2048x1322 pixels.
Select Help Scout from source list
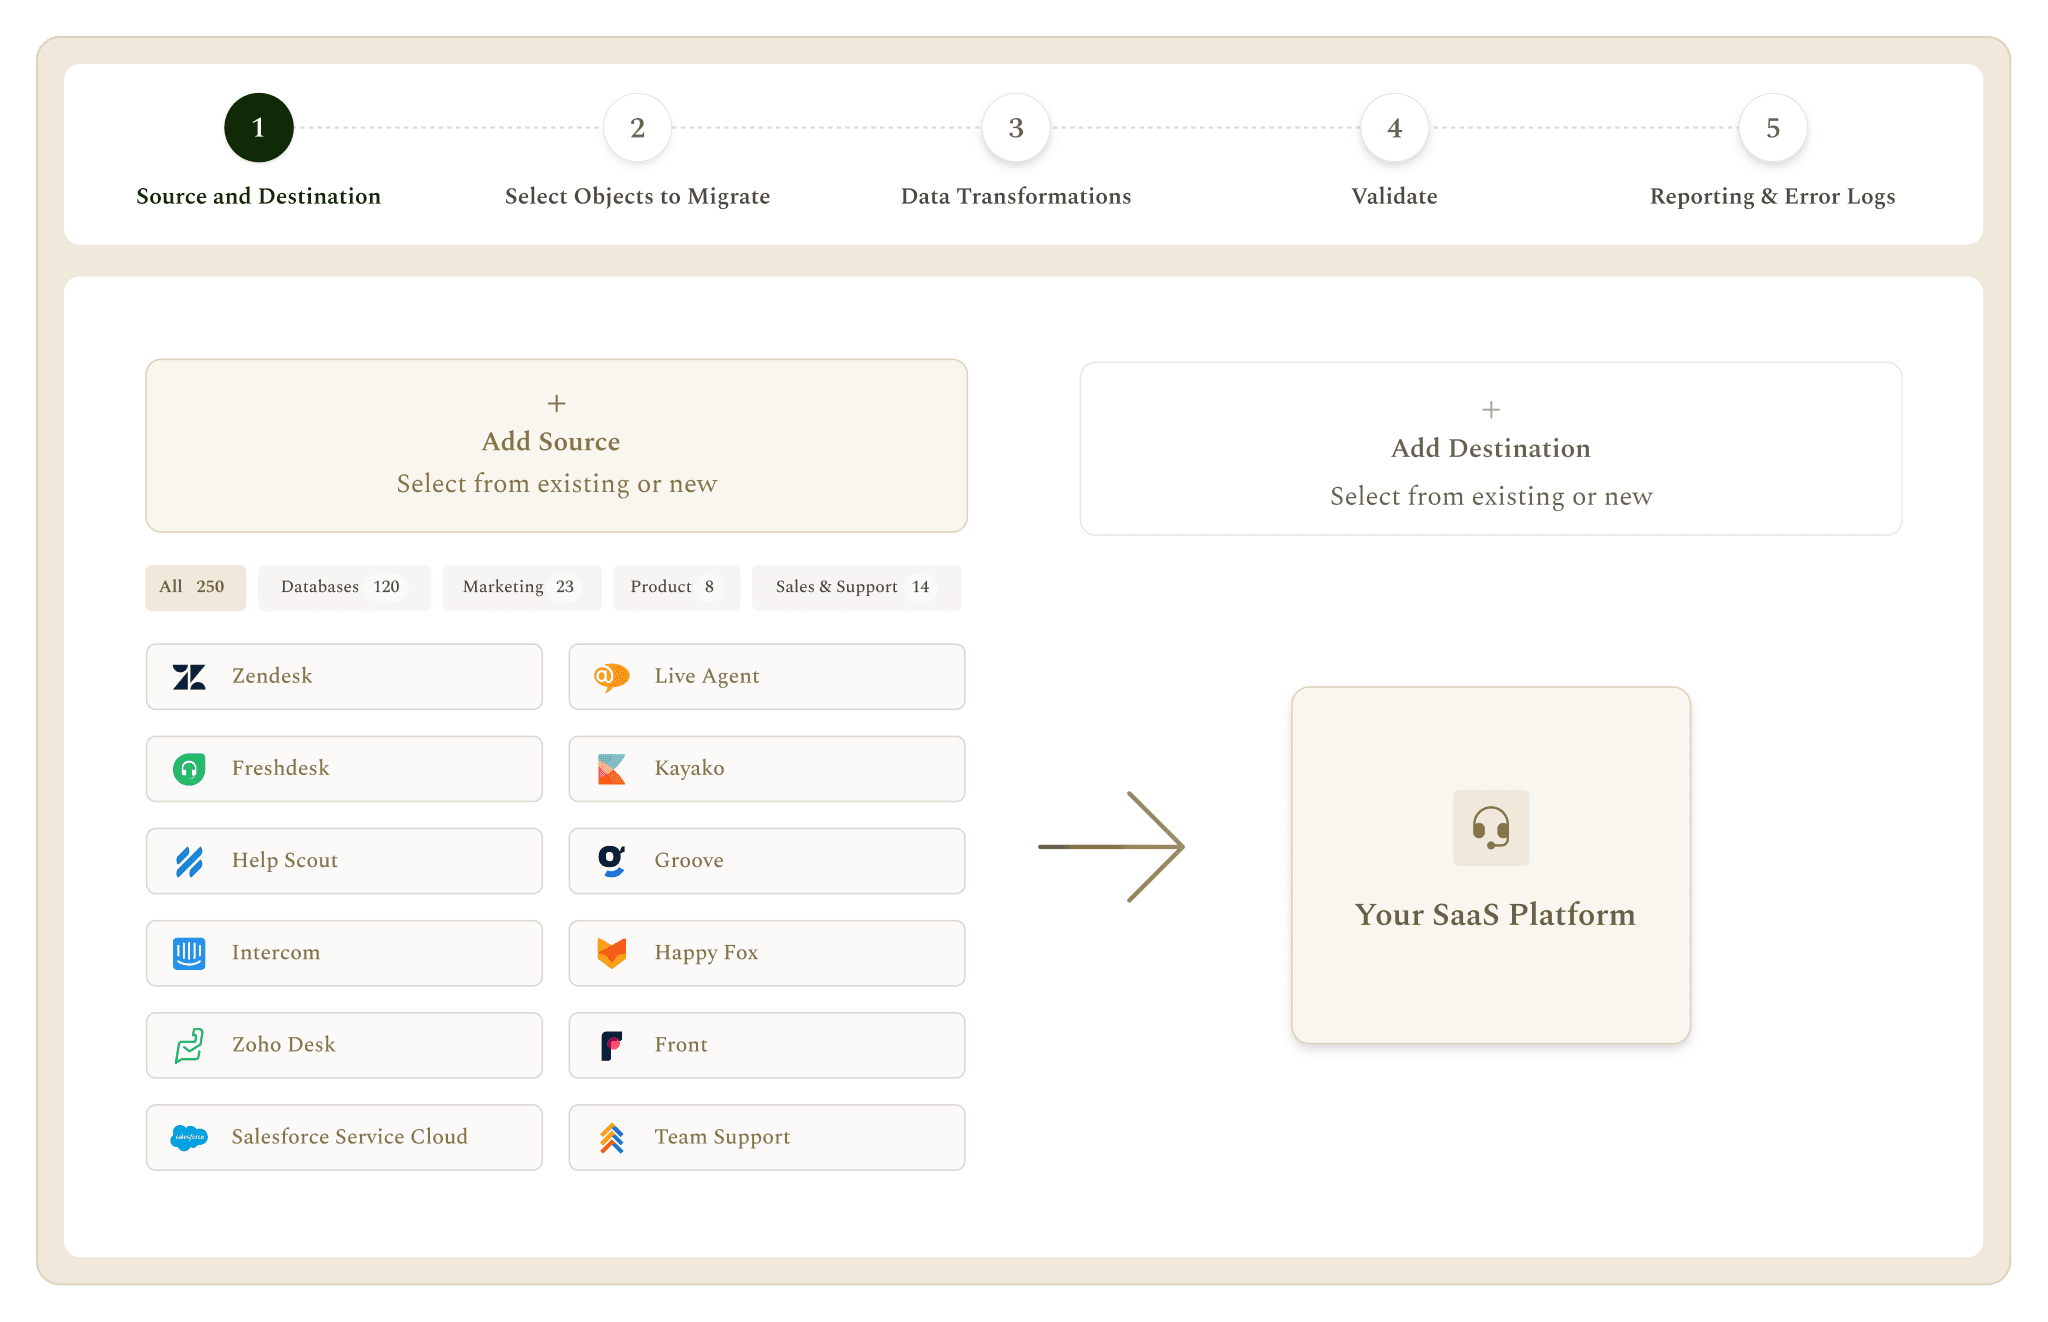[x=344, y=861]
